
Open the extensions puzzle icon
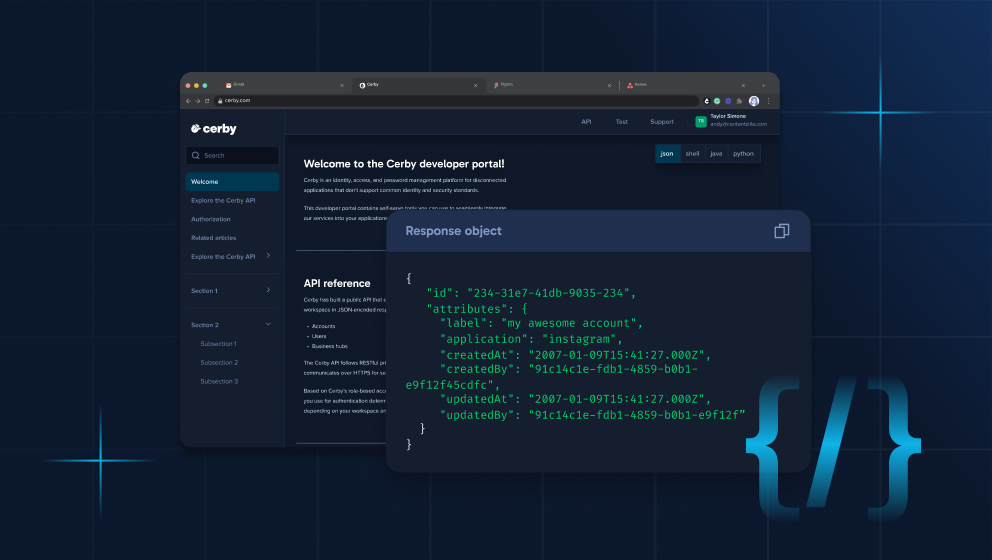click(739, 101)
